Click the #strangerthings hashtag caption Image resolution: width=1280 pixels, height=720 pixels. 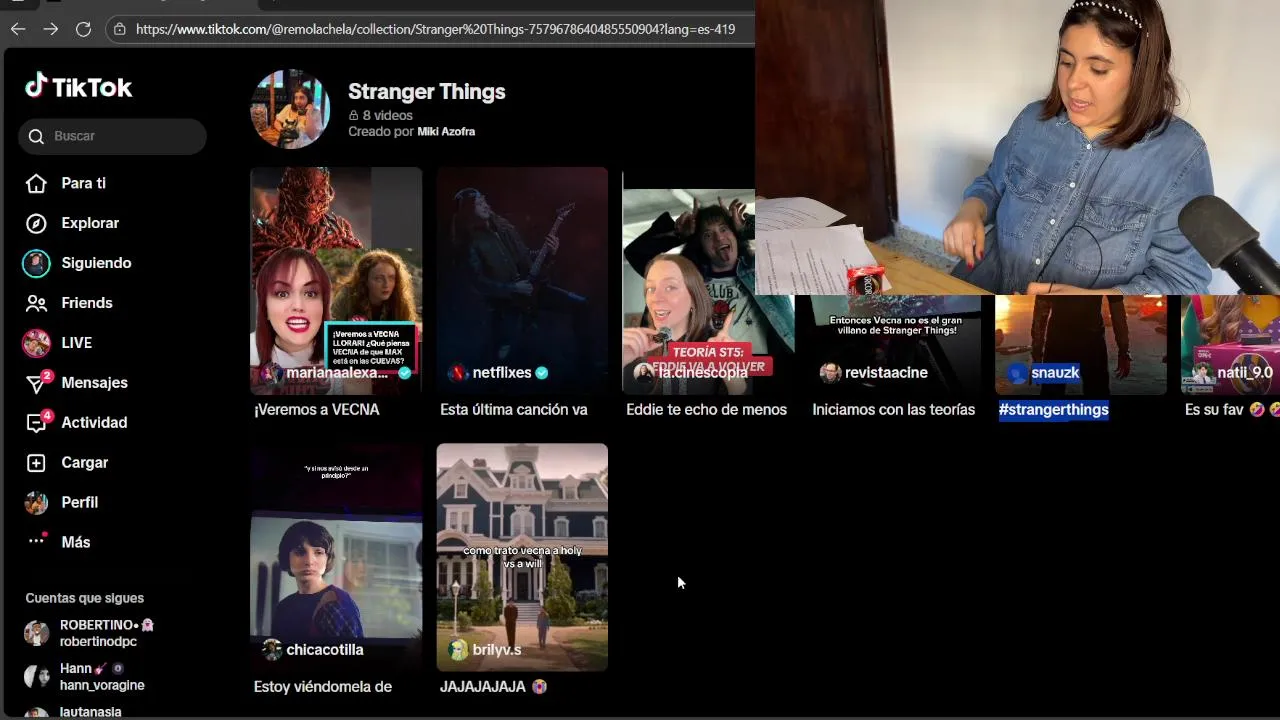tap(1054, 409)
